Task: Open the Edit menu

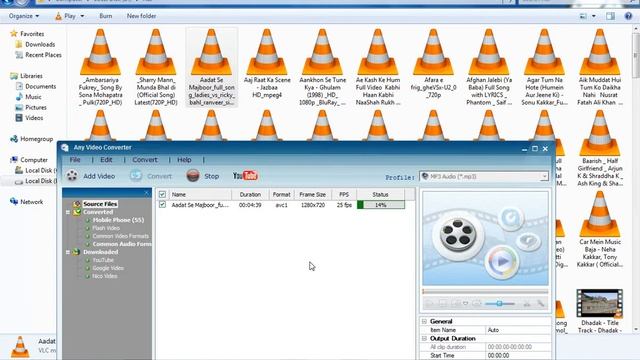Action: click(106, 160)
